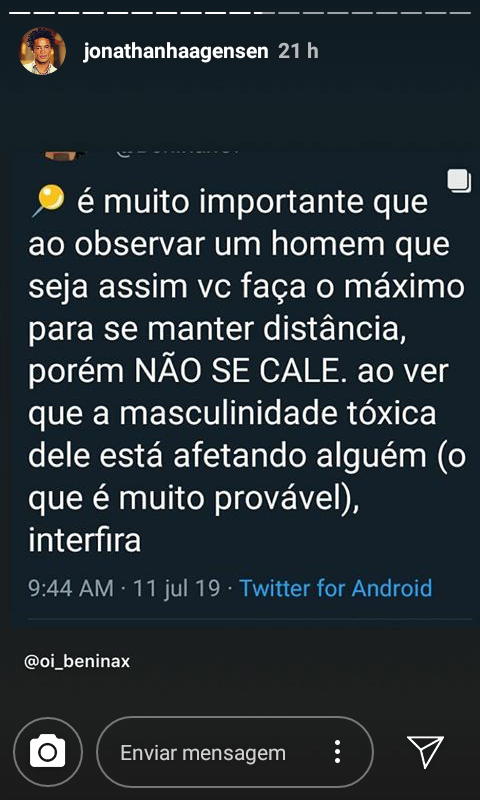Tap the paper plane share icon
480x800 pixels.
pos(425,752)
